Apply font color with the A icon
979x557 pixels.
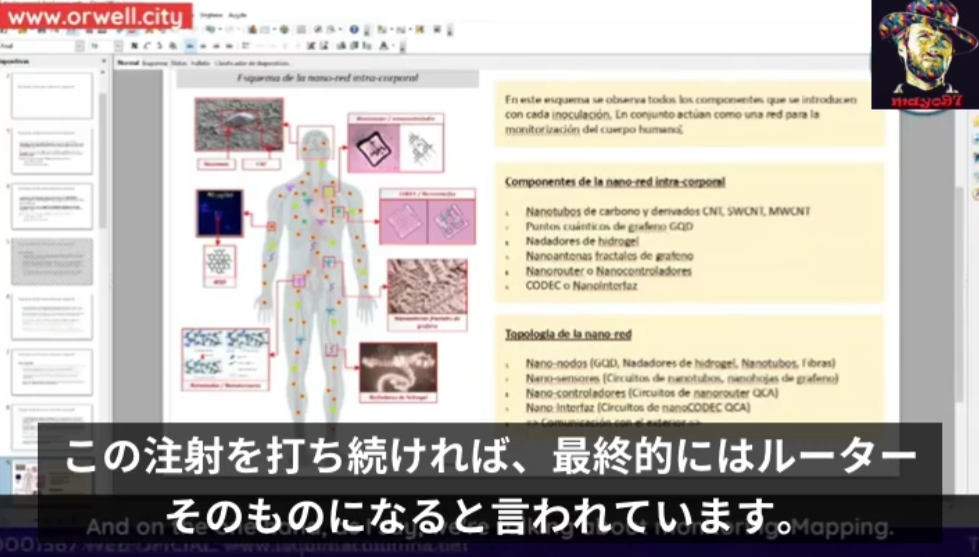click(x=383, y=46)
